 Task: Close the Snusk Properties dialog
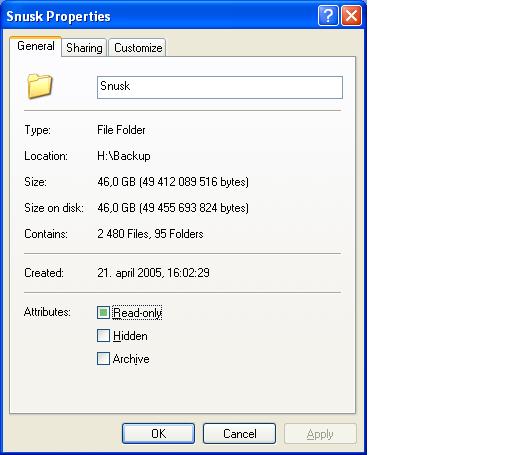(x=351, y=15)
